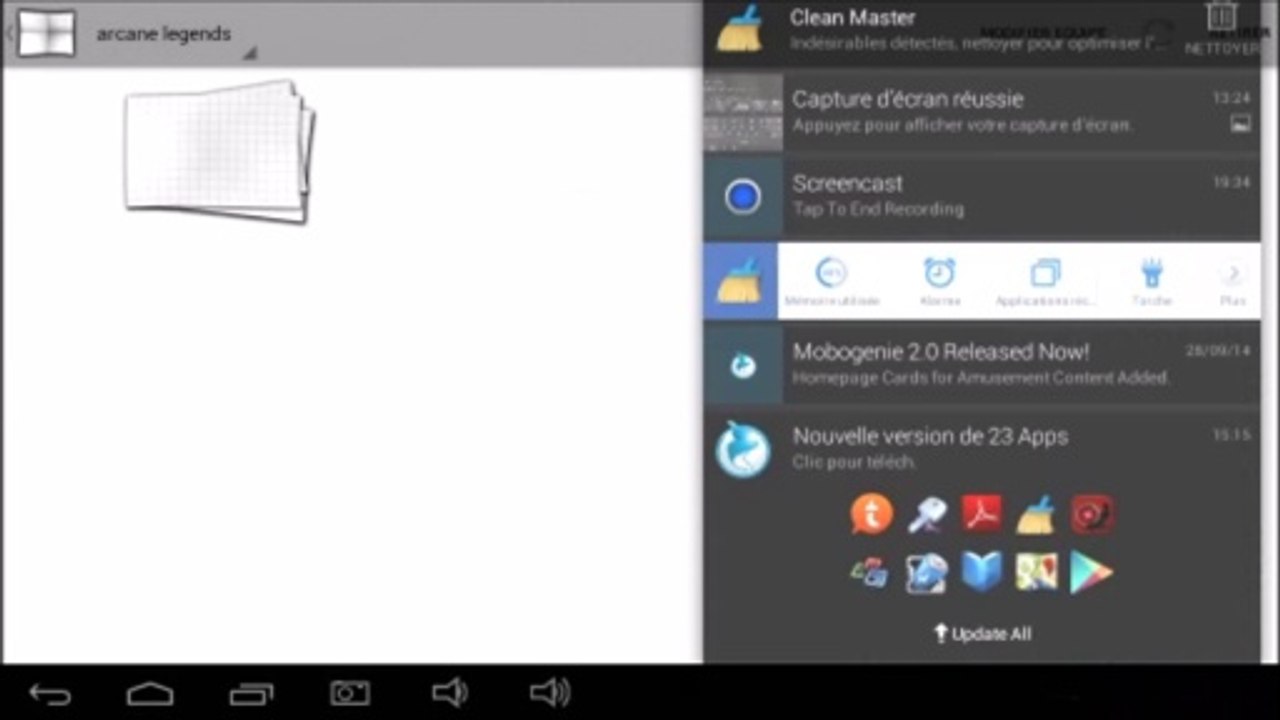Tap the round Mobogenie icon beside 'Nouvelle version'
The image size is (1280, 720).
point(743,450)
